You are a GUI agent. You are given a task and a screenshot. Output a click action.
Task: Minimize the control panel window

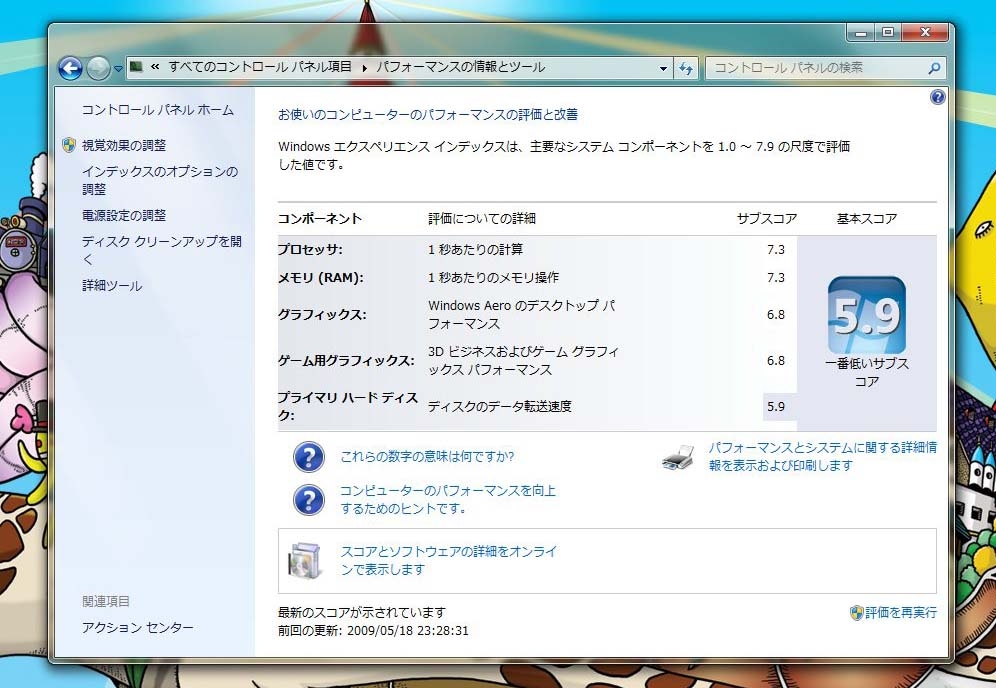(860, 32)
